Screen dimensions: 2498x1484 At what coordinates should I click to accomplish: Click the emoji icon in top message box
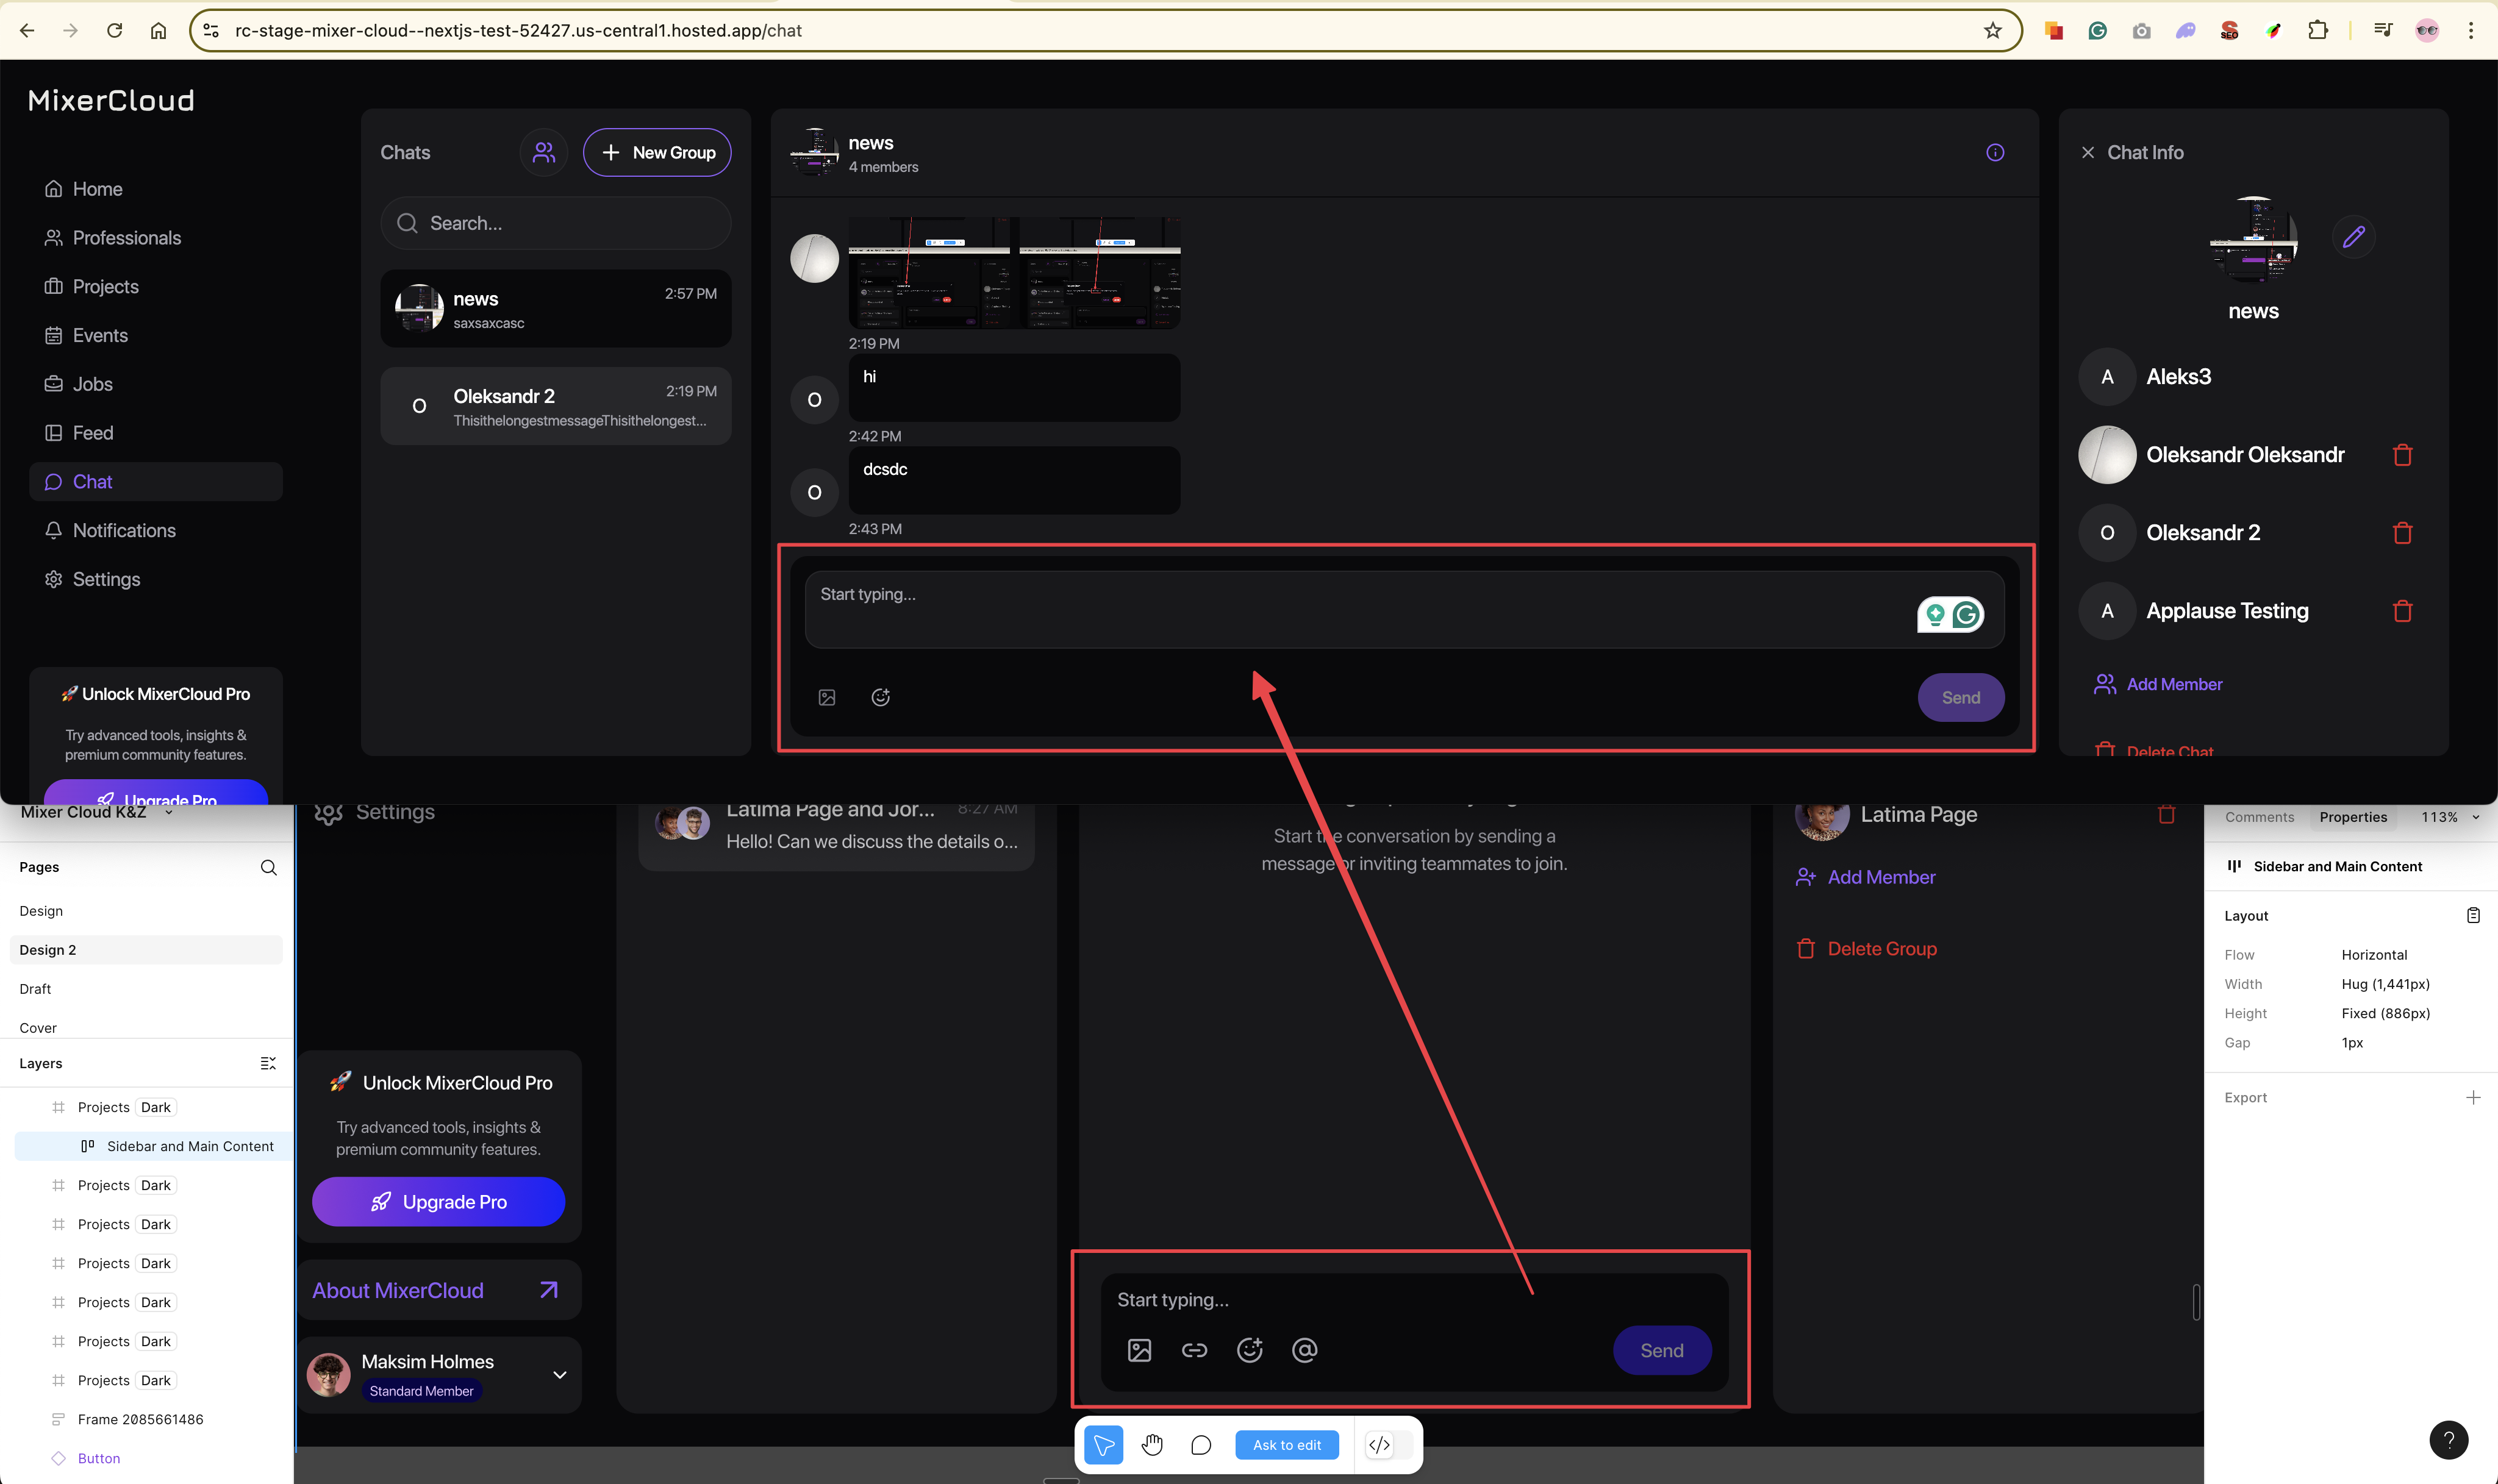880,697
